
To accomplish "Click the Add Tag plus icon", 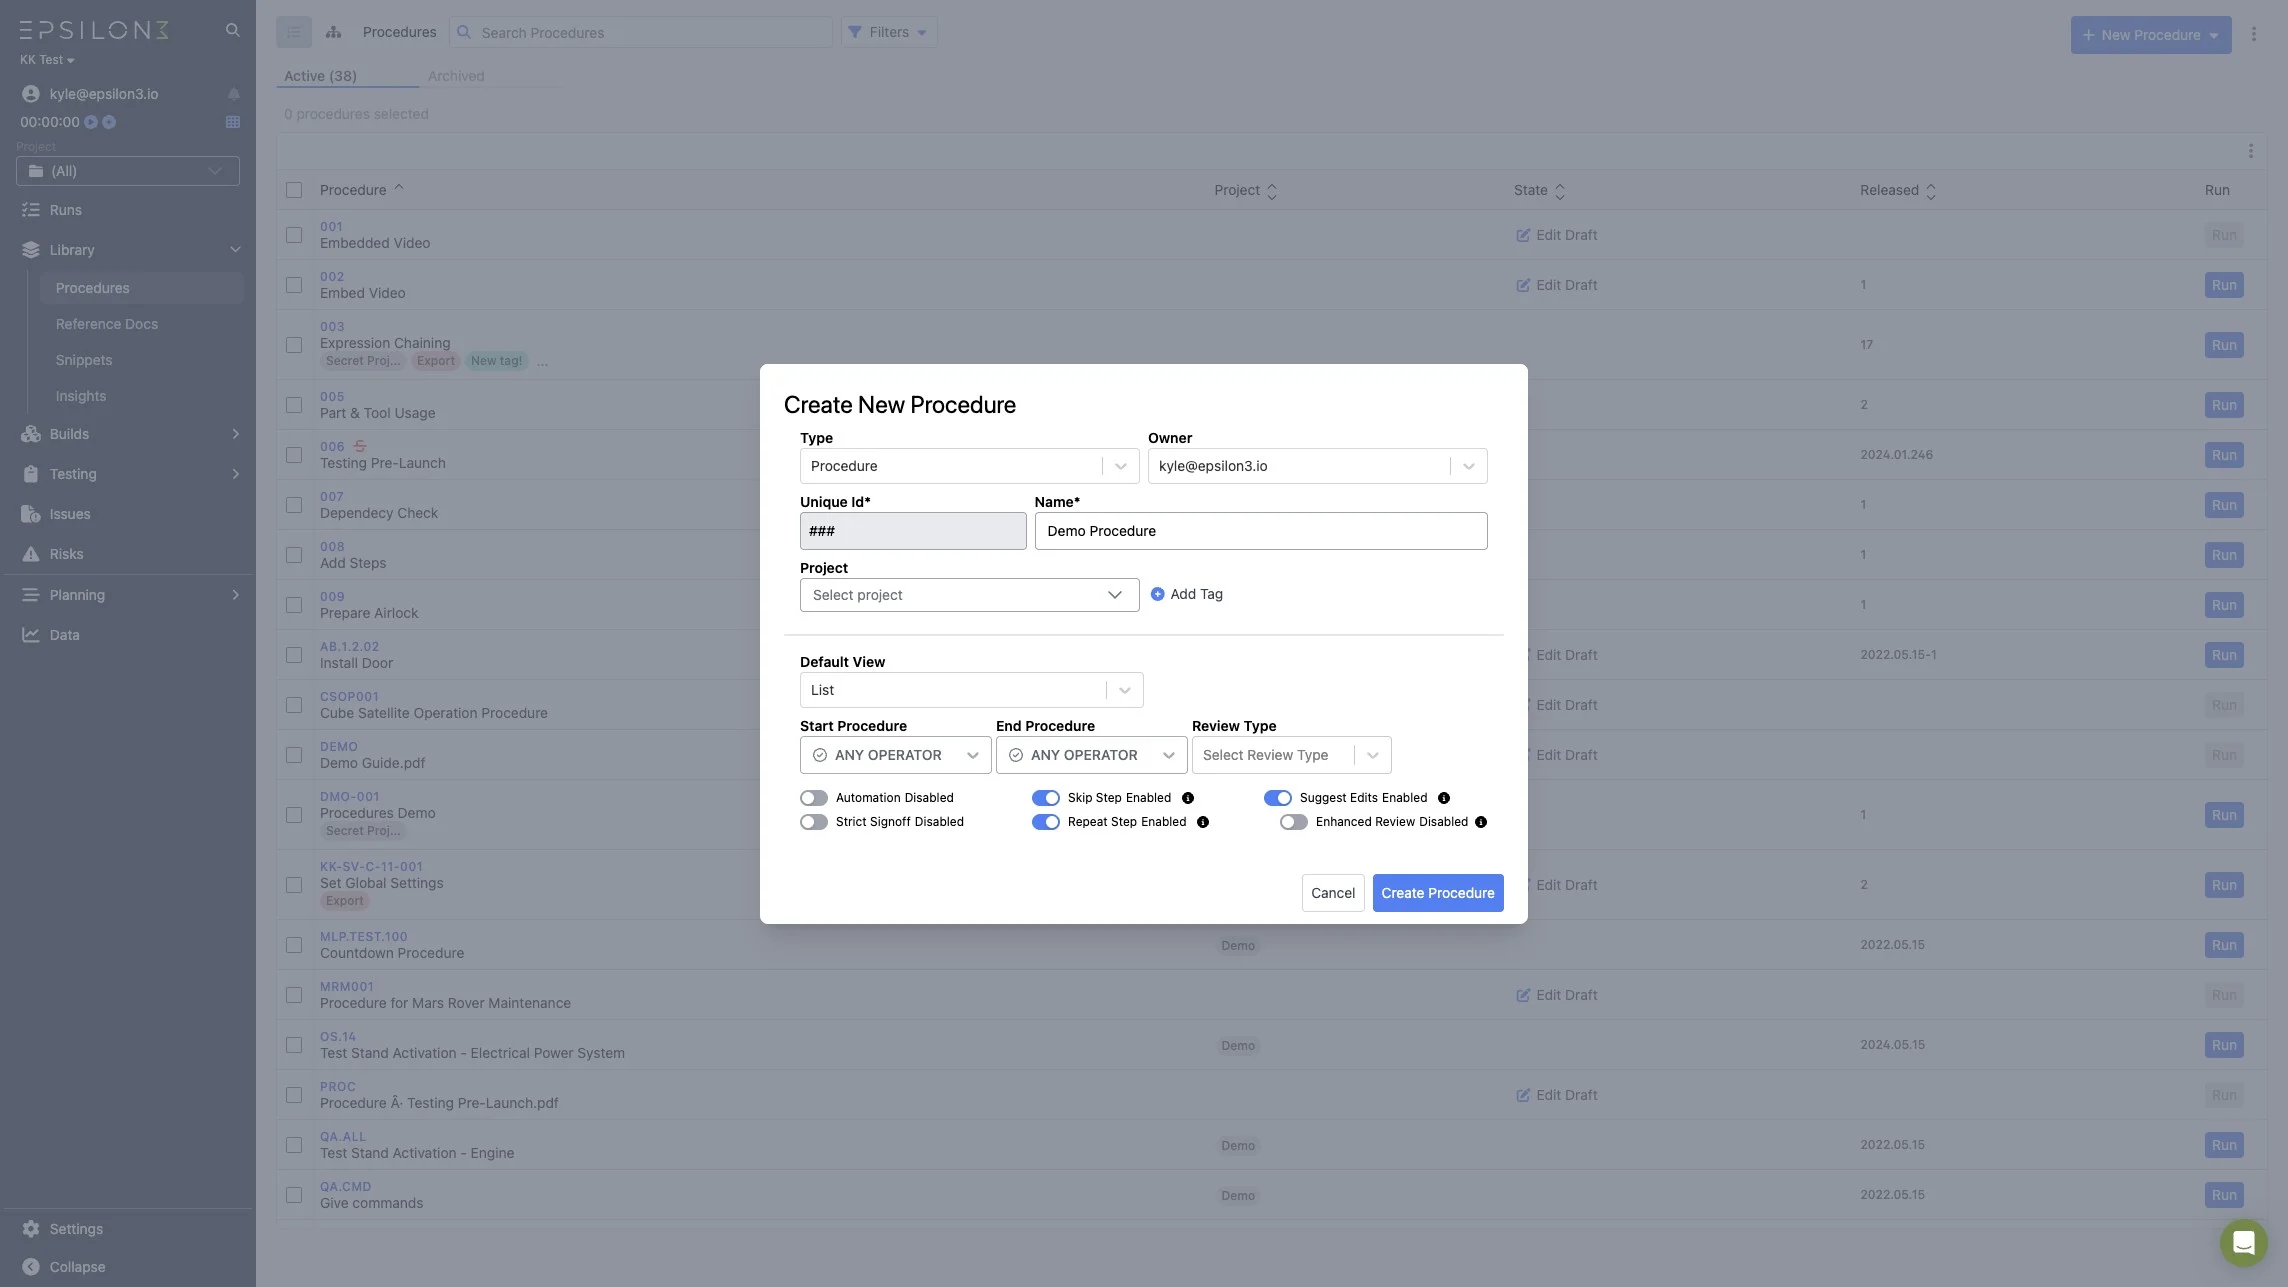I will 1157,594.
